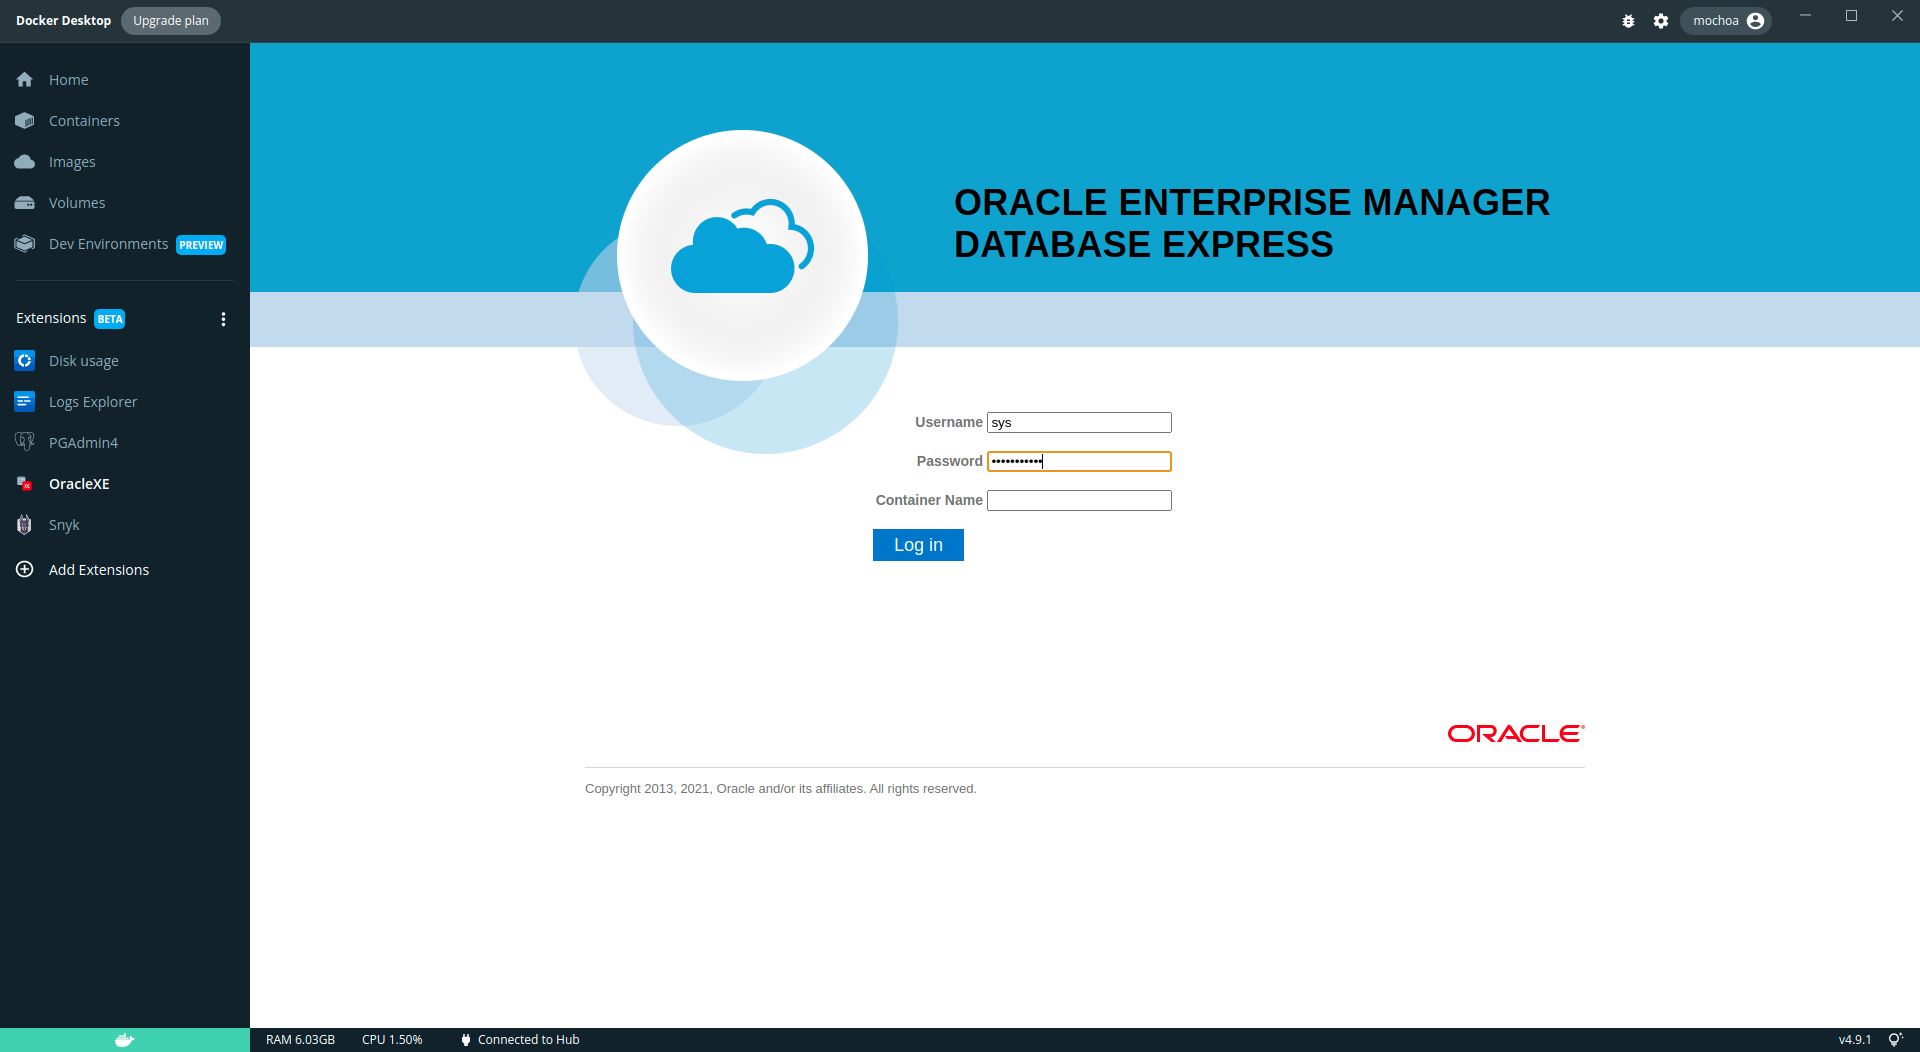Click the Volumes drive icon
This screenshot has height=1052, width=1920.
25,203
